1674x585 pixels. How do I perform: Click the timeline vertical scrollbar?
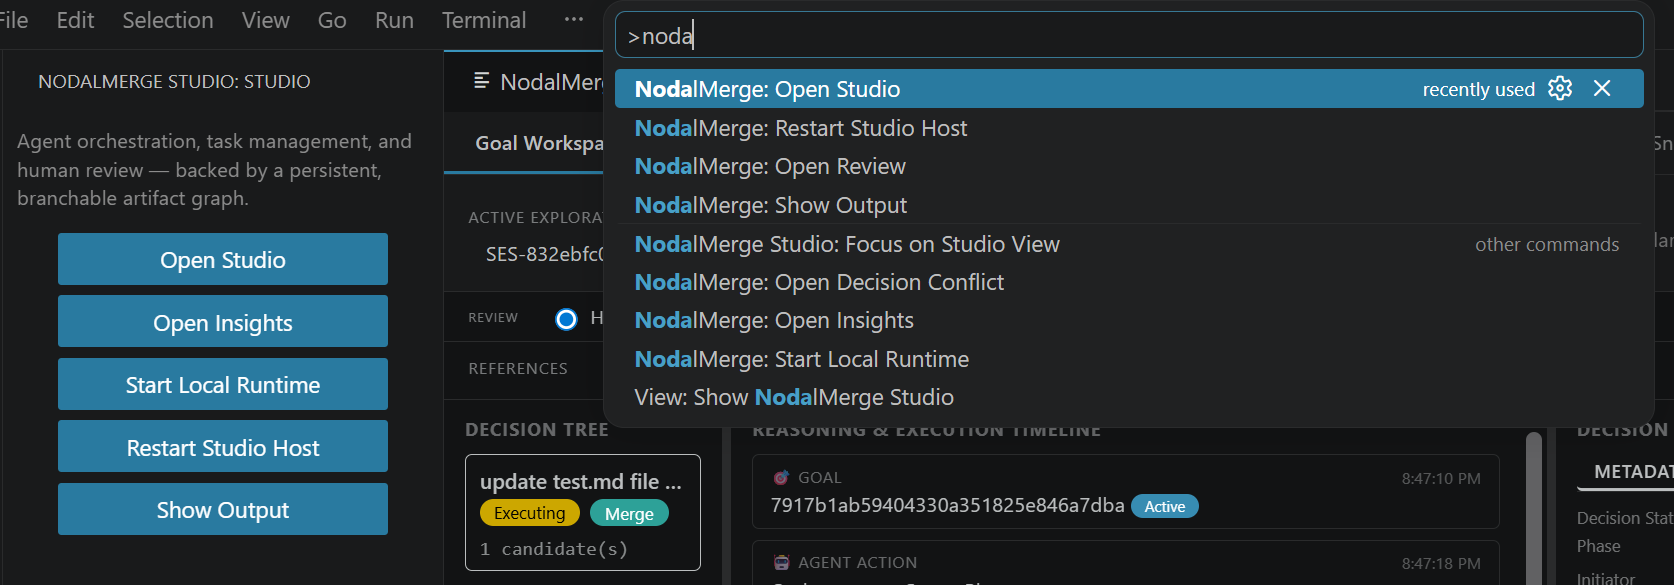(1533, 508)
